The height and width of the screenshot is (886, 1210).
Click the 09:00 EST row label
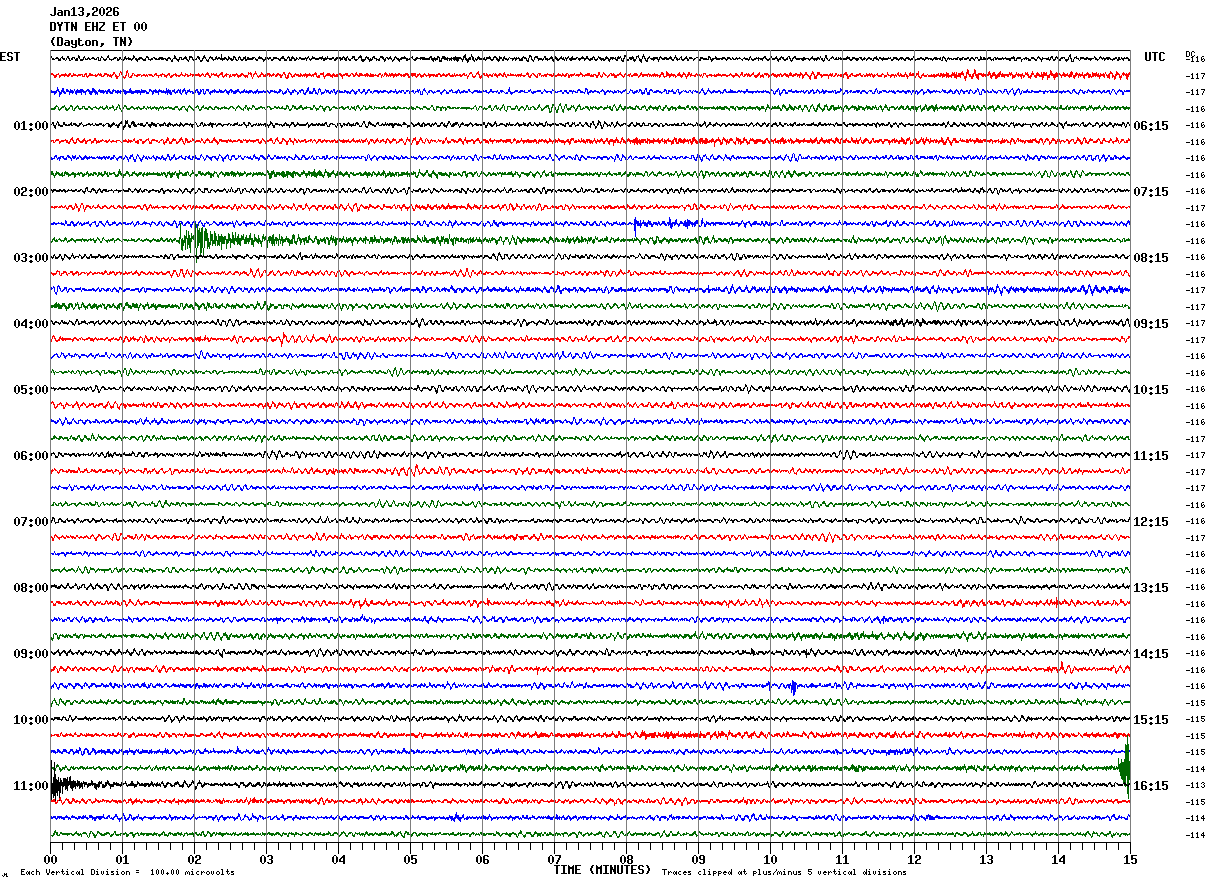(30, 654)
